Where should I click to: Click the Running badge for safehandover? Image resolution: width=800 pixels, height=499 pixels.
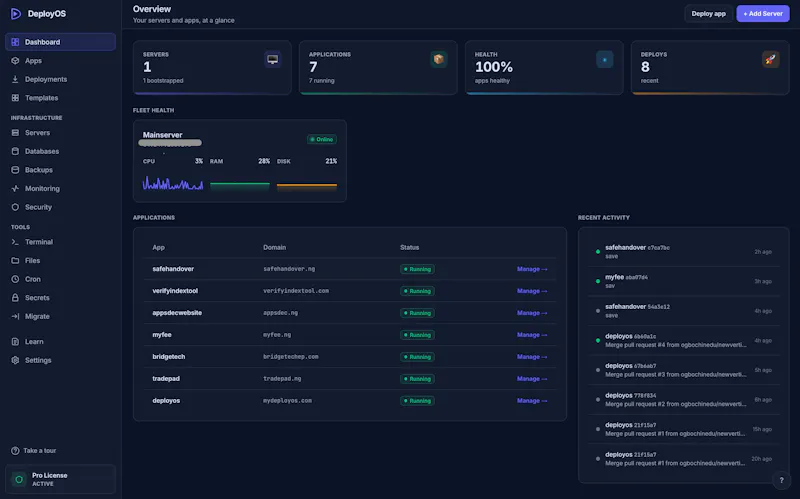417,269
